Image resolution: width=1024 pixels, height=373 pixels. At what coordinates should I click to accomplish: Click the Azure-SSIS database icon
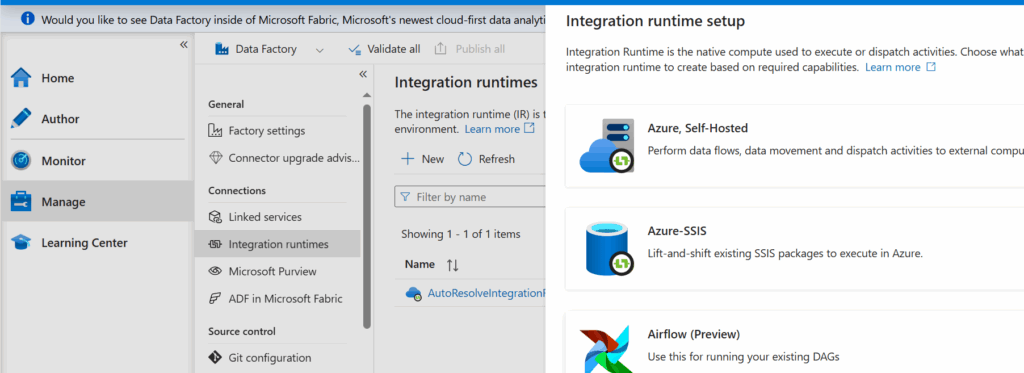[608, 249]
